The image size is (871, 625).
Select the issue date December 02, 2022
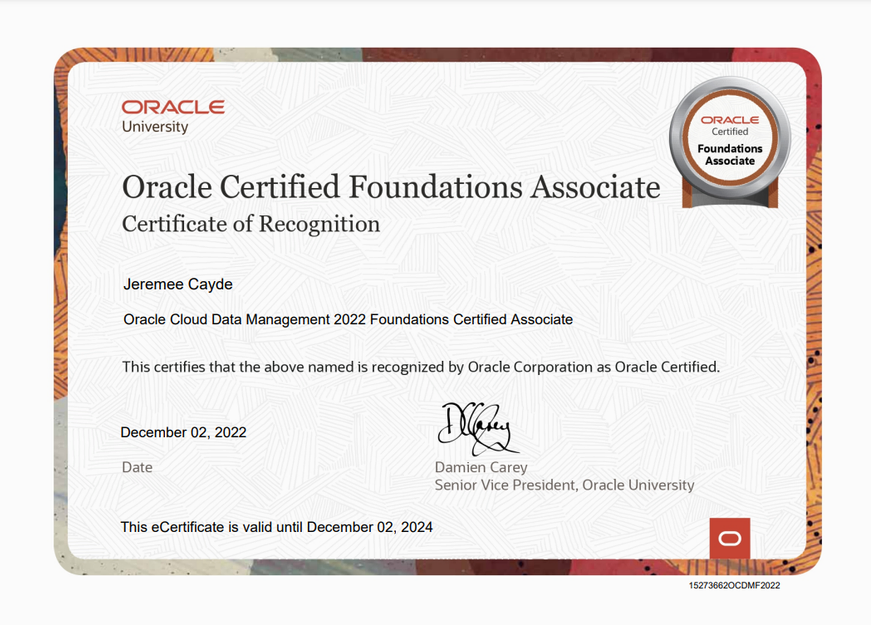coord(183,433)
